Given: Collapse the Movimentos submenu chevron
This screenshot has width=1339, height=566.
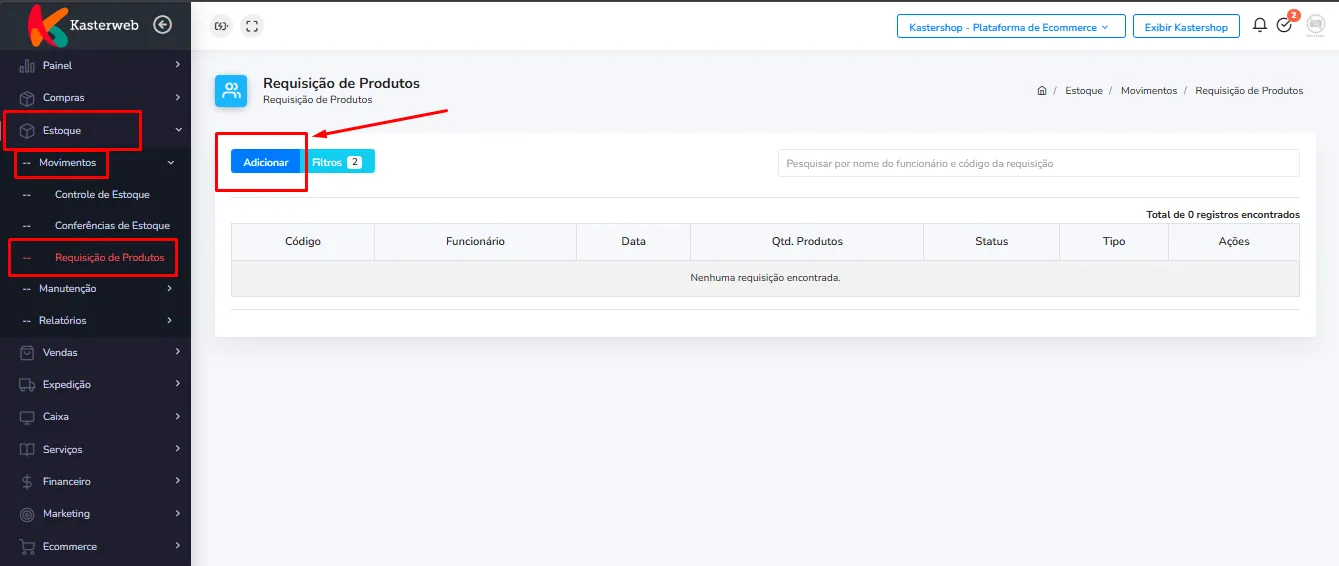Looking at the screenshot, I should [170, 162].
